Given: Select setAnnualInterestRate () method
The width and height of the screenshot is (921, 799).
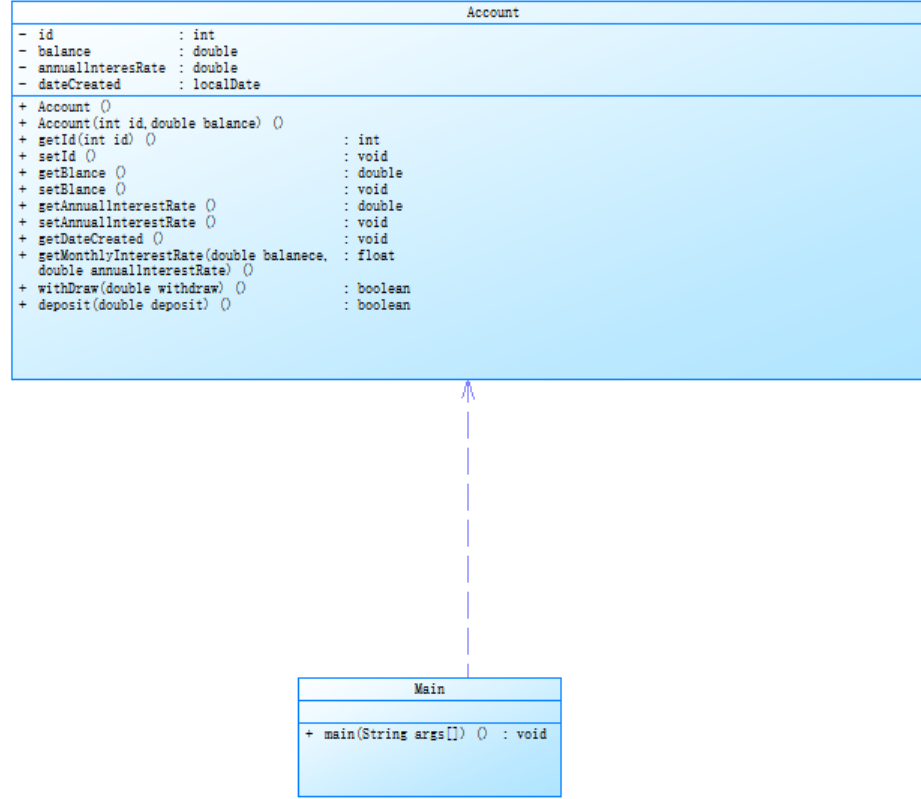Looking at the screenshot, I should click(203, 222).
